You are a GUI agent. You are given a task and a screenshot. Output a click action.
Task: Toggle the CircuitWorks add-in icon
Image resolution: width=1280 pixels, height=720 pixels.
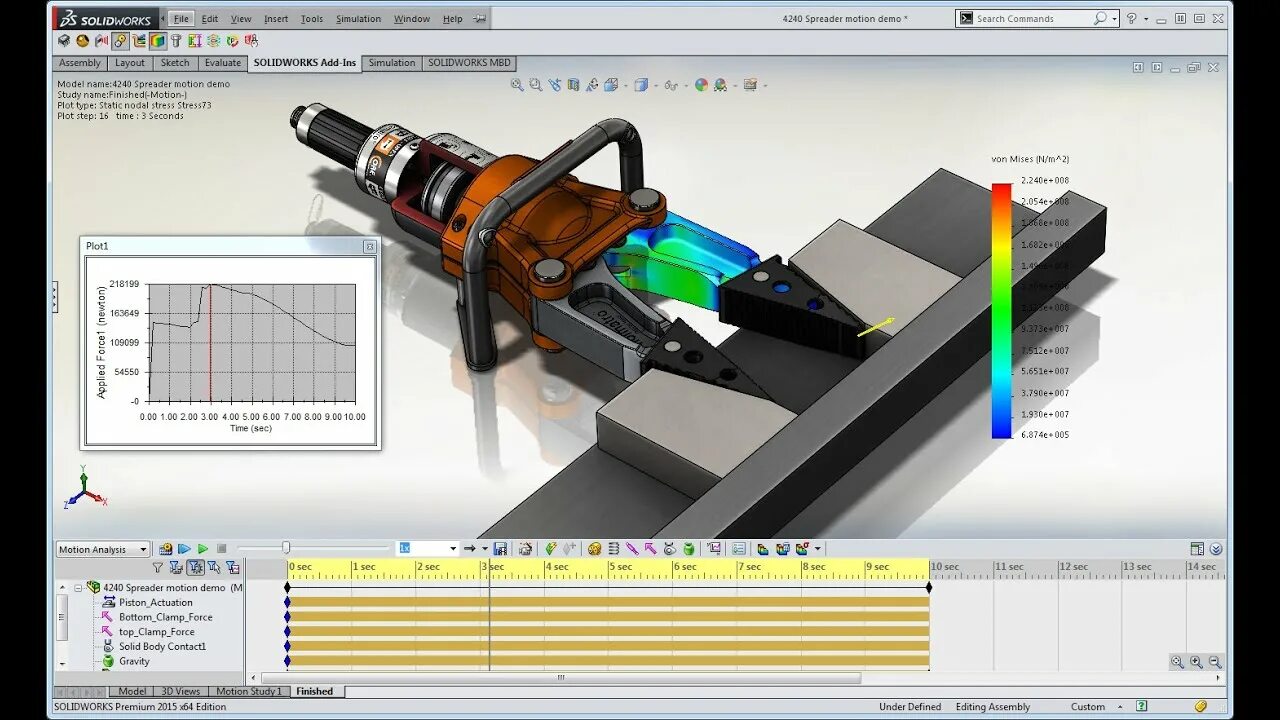(x=64, y=41)
